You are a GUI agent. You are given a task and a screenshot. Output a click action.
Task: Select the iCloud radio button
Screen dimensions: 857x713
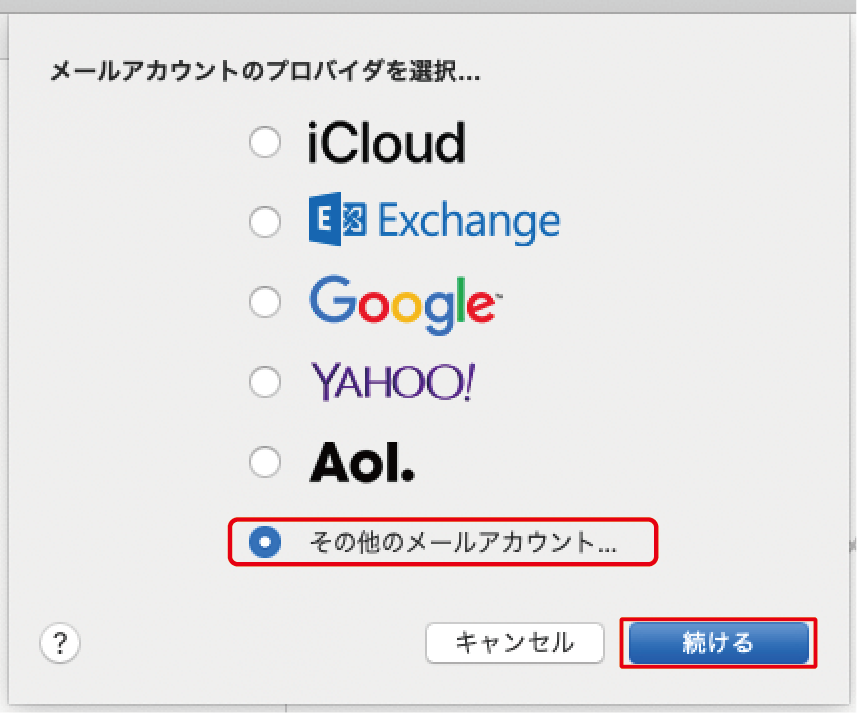pyautogui.click(x=265, y=142)
